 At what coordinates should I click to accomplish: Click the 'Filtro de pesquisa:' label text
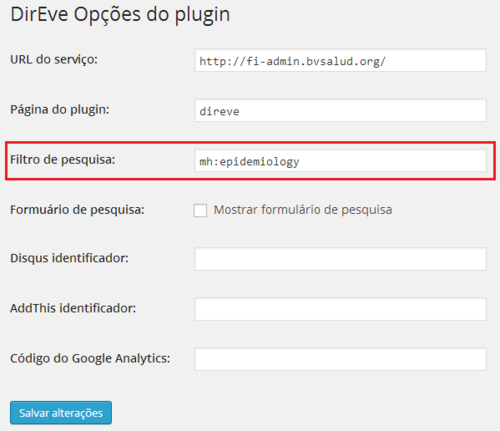[63, 160]
